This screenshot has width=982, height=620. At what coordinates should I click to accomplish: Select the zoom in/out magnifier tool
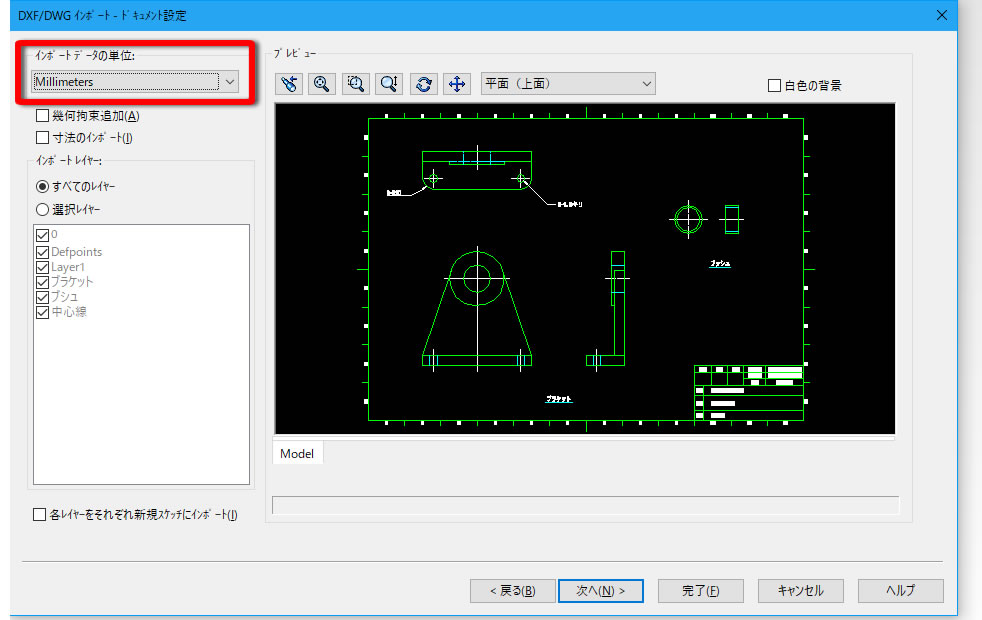pyautogui.click(x=389, y=84)
